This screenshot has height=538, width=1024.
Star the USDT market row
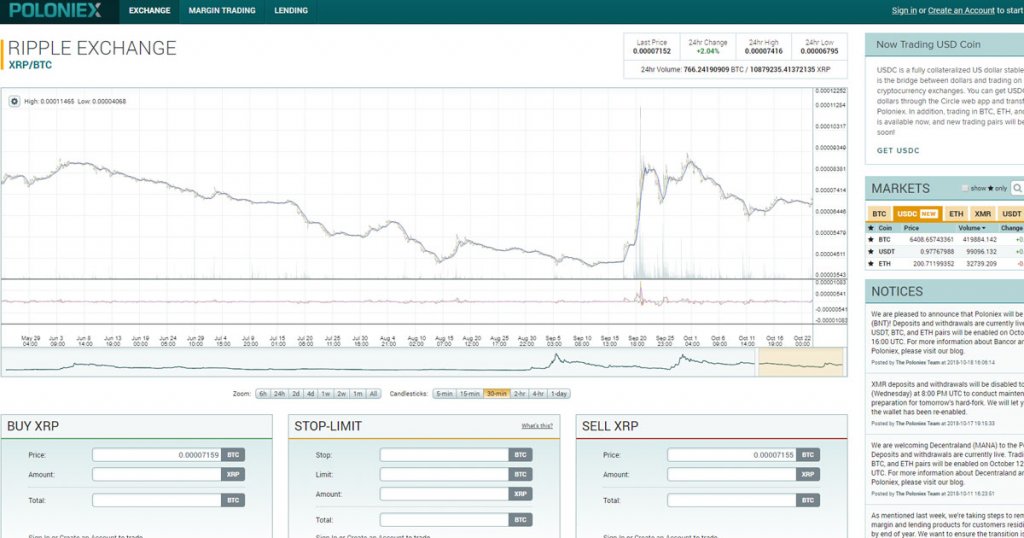click(870, 251)
